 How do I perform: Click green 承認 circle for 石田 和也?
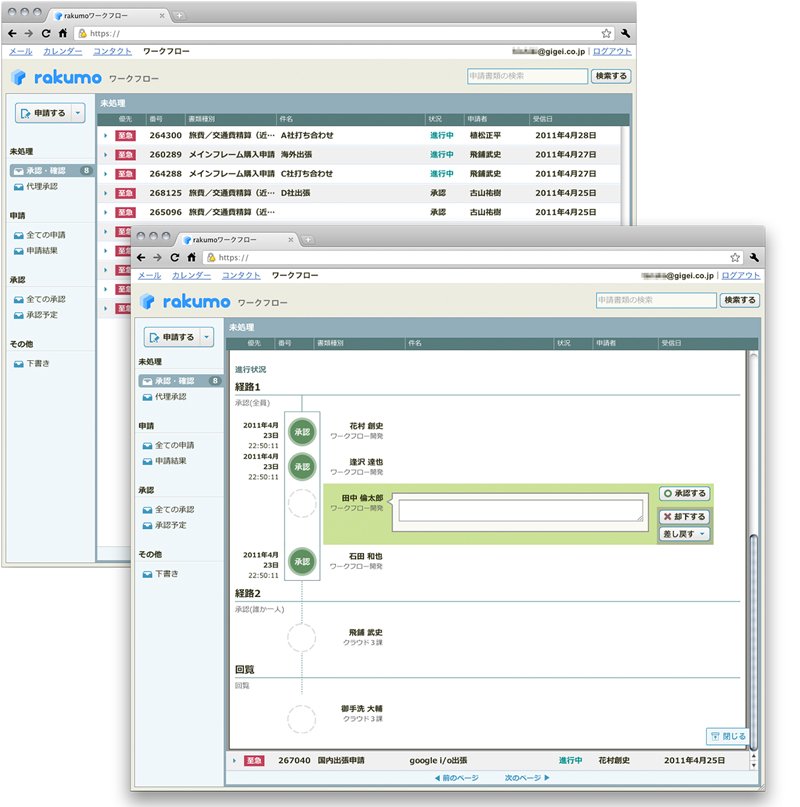coord(302,561)
